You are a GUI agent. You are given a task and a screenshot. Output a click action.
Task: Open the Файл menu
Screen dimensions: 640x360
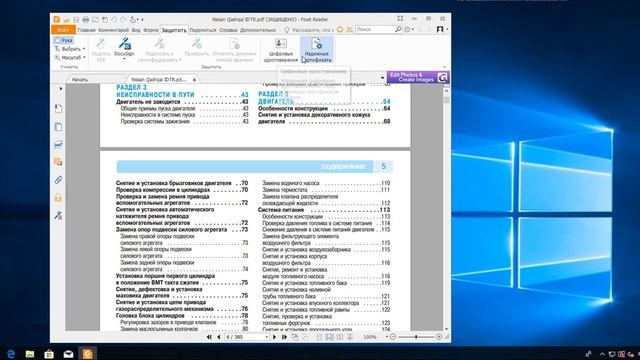pyautogui.click(x=63, y=30)
